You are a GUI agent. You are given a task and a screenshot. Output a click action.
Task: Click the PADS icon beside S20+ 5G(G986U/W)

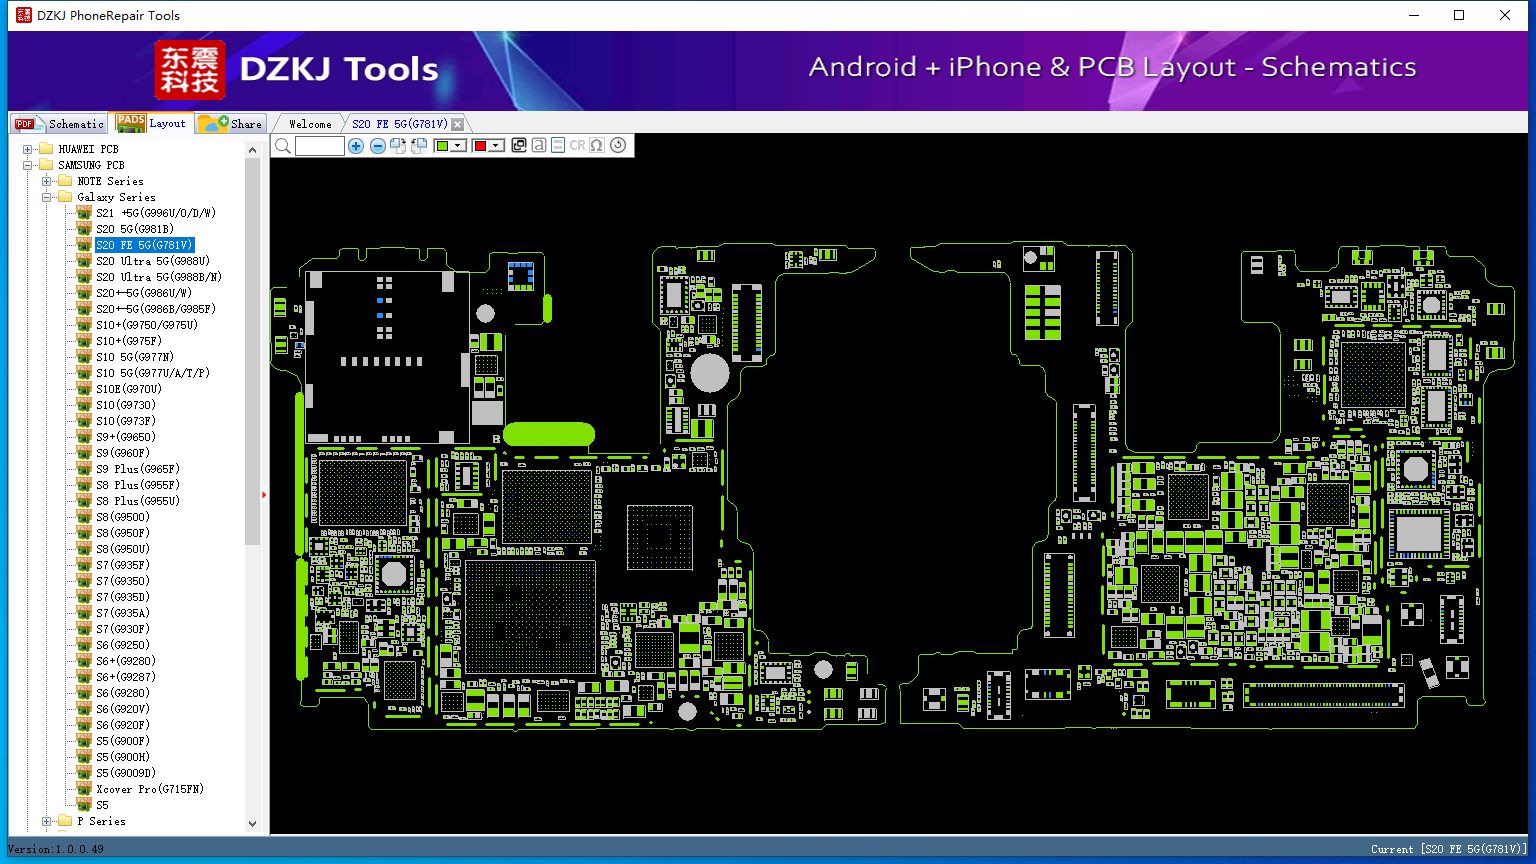point(84,293)
